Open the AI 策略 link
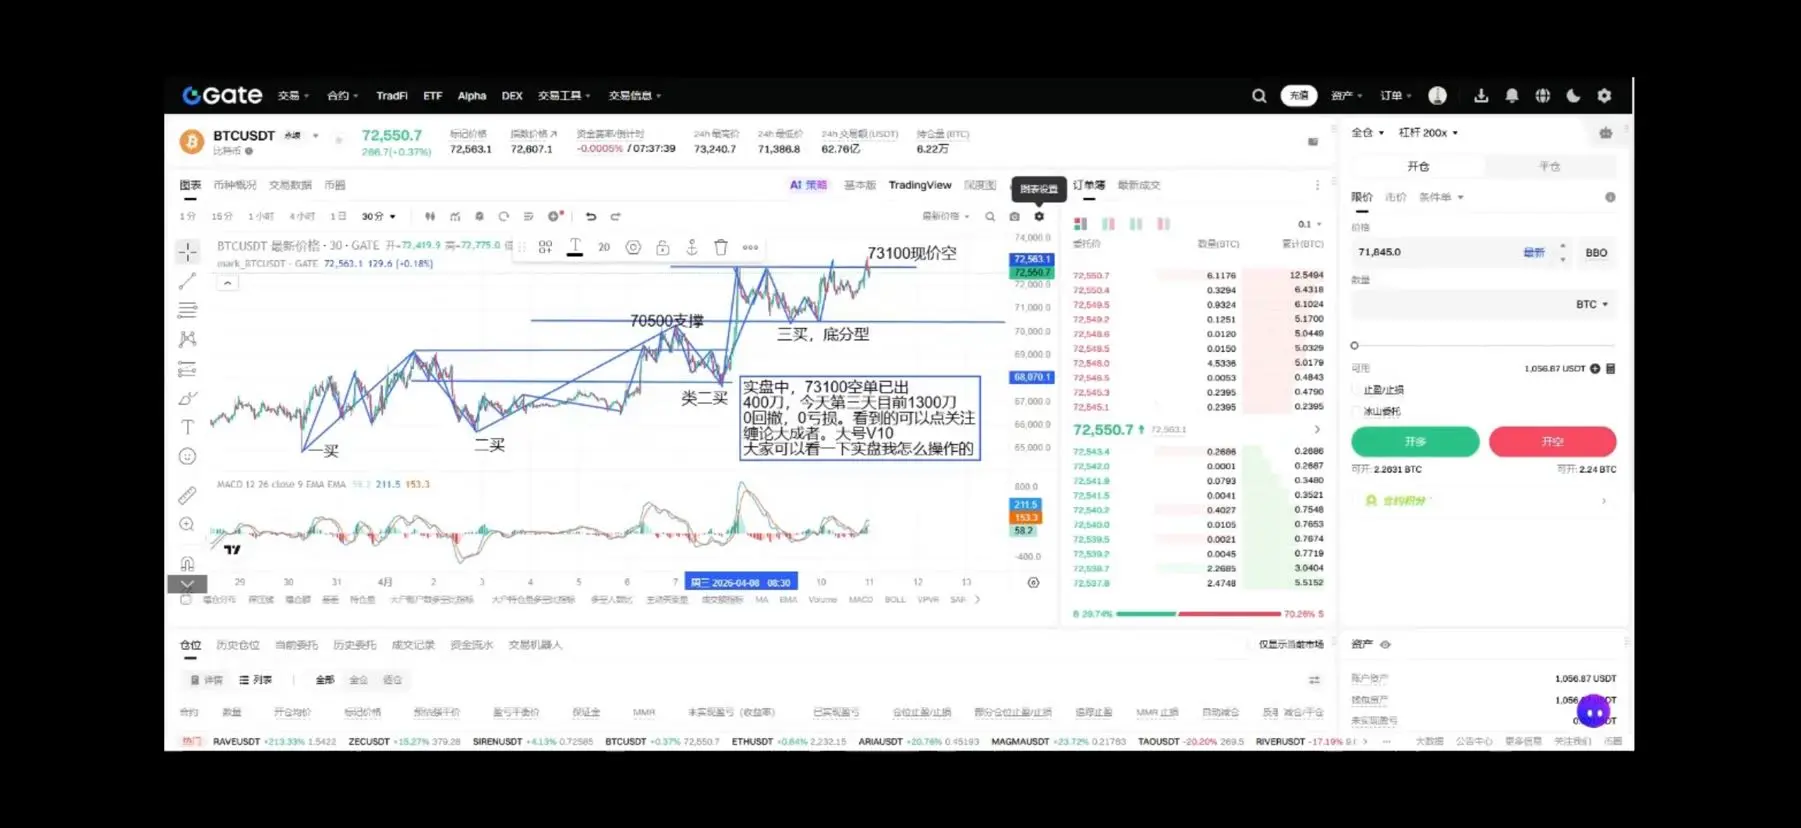The width and height of the screenshot is (1801, 828). coord(808,185)
